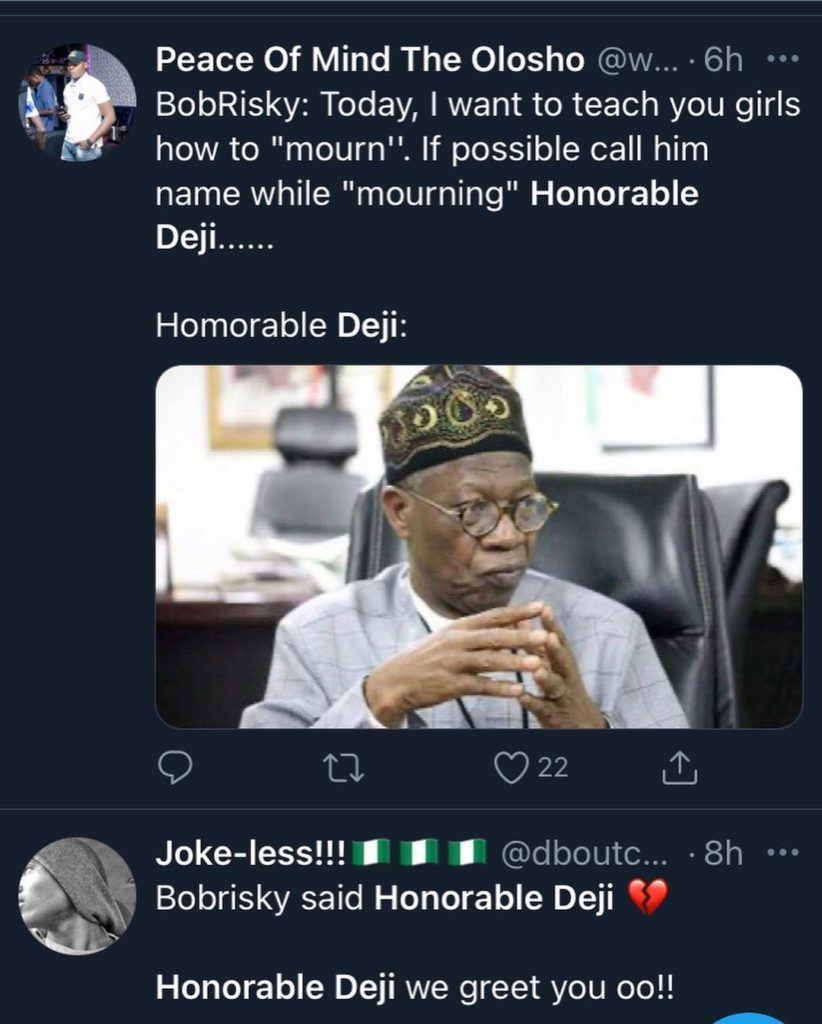Reply to the Peace Of Mind tweet
Screen dimensions: 822x1024
175,767
